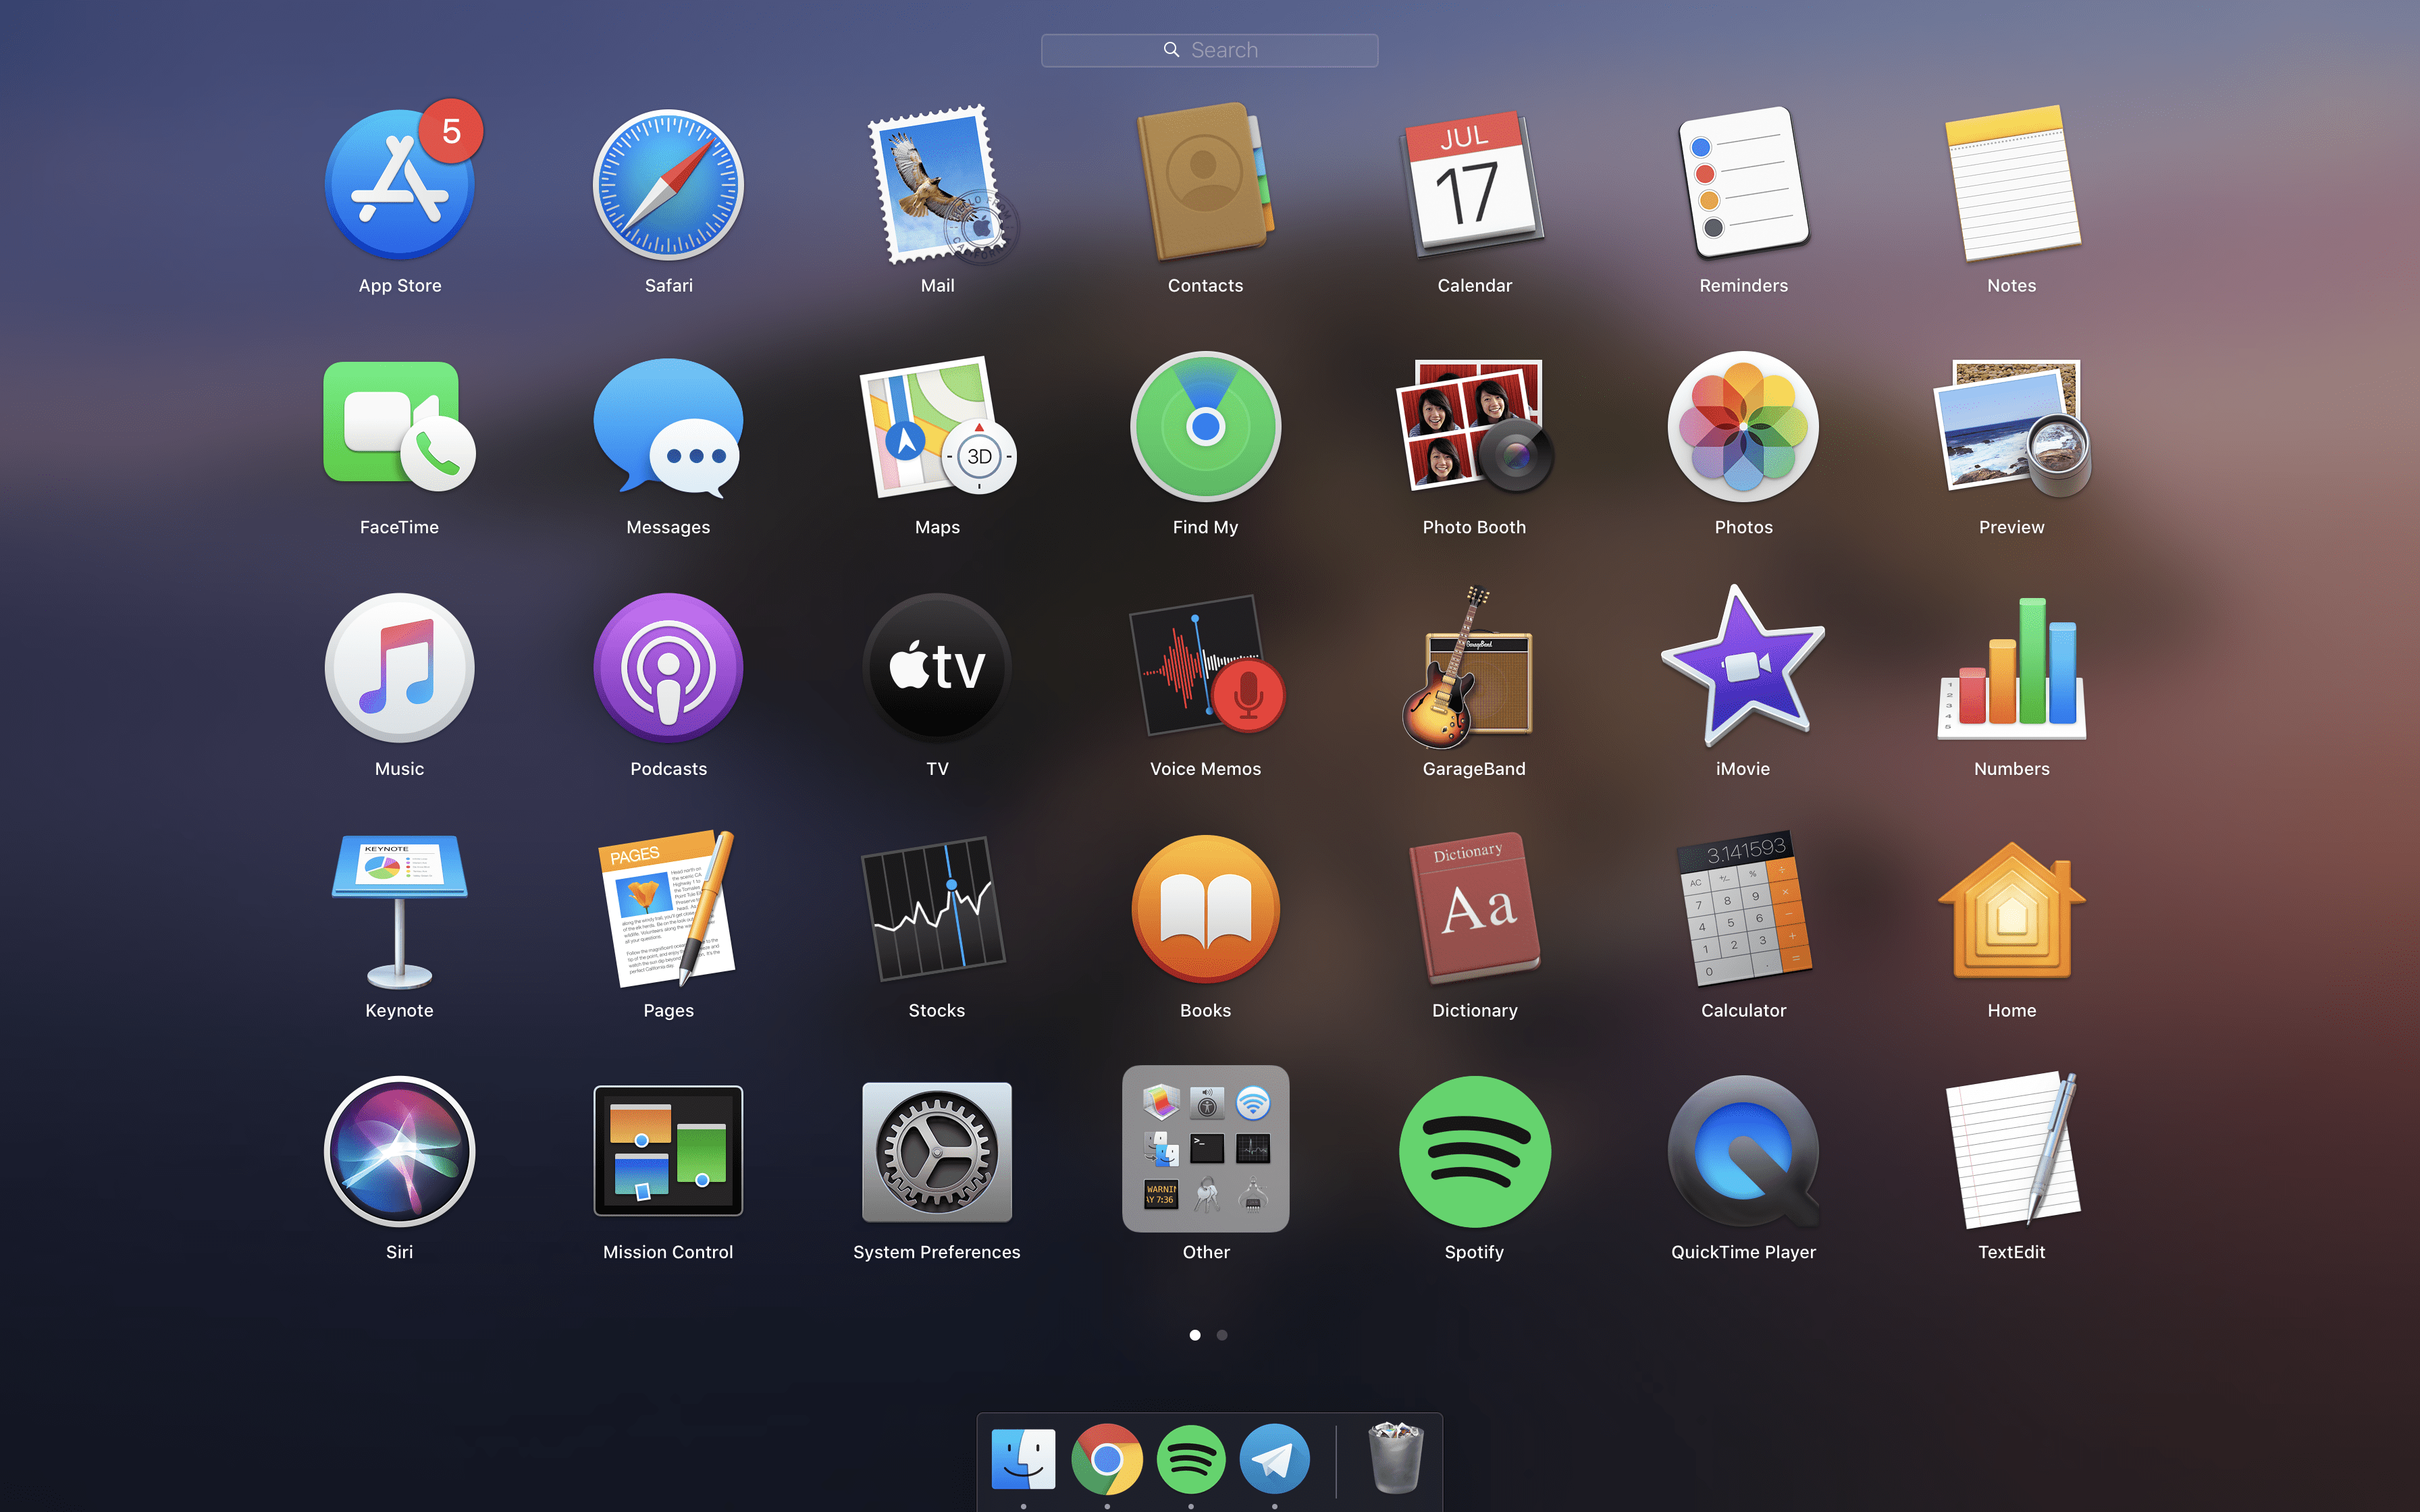Open the Calendar app
The height and width of the screenshot is (1512, 2420).
point(1474,185)
